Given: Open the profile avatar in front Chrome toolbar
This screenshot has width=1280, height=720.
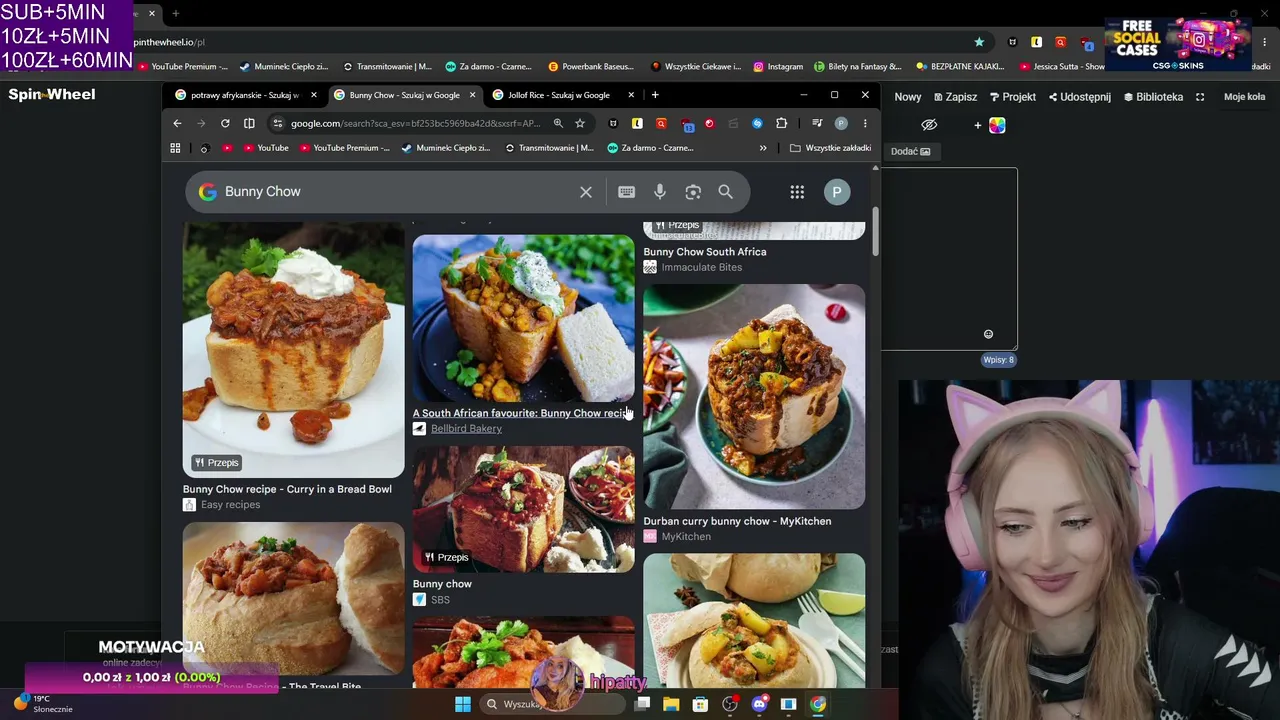Looking at the screenshot, I should coord(841,123).
